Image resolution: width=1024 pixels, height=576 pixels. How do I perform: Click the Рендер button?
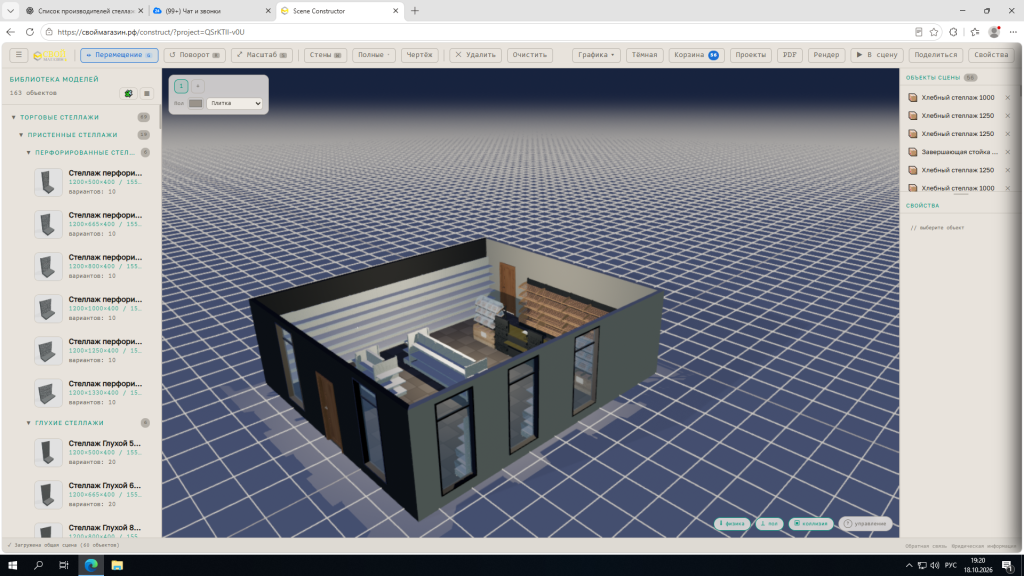pos(826,55)
